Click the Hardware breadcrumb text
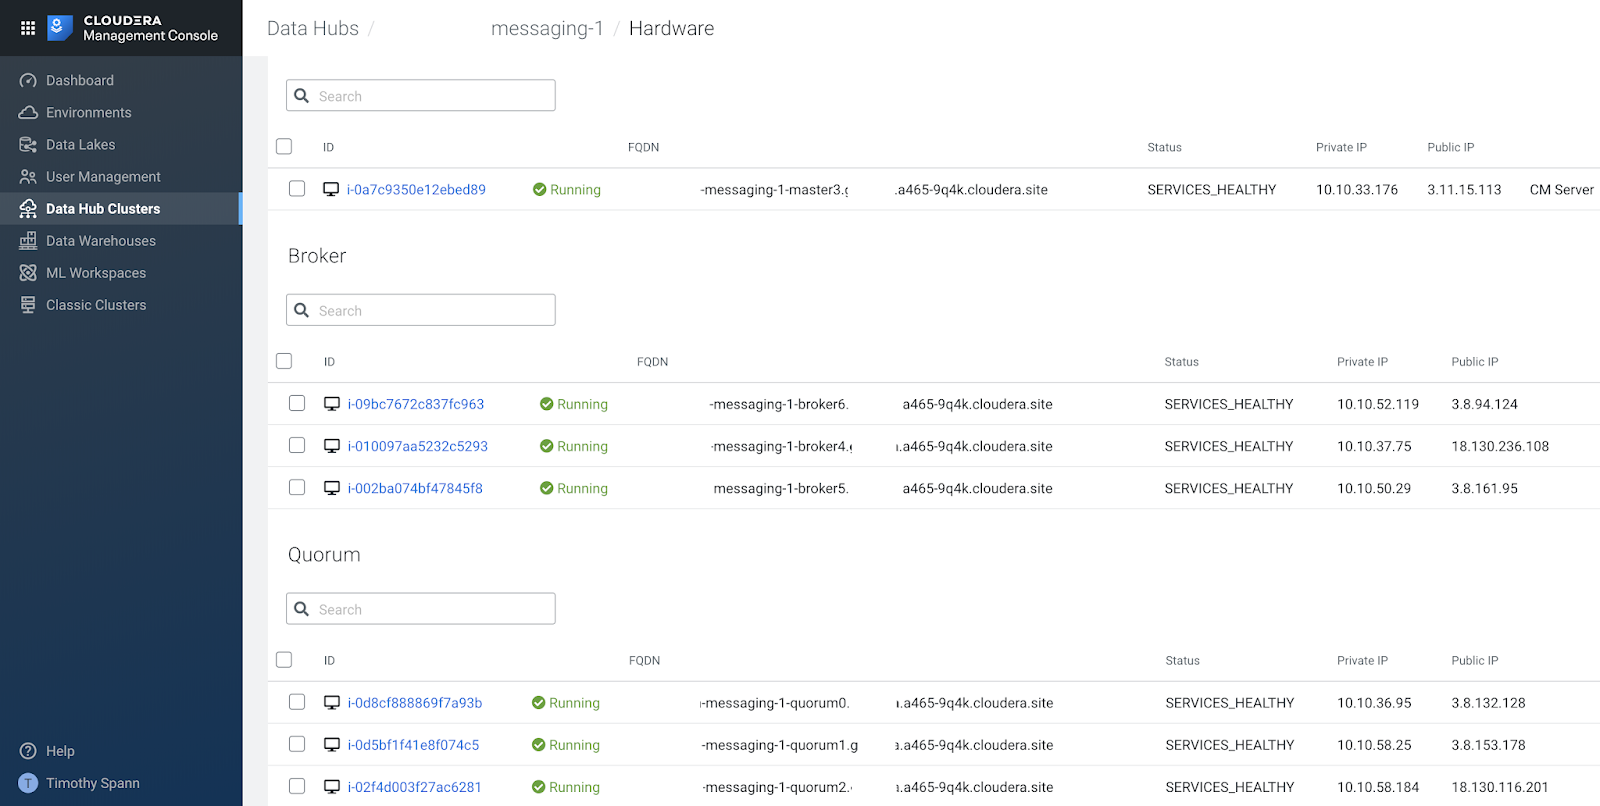This screenshot has height=806, width=1600. (671, 28)
